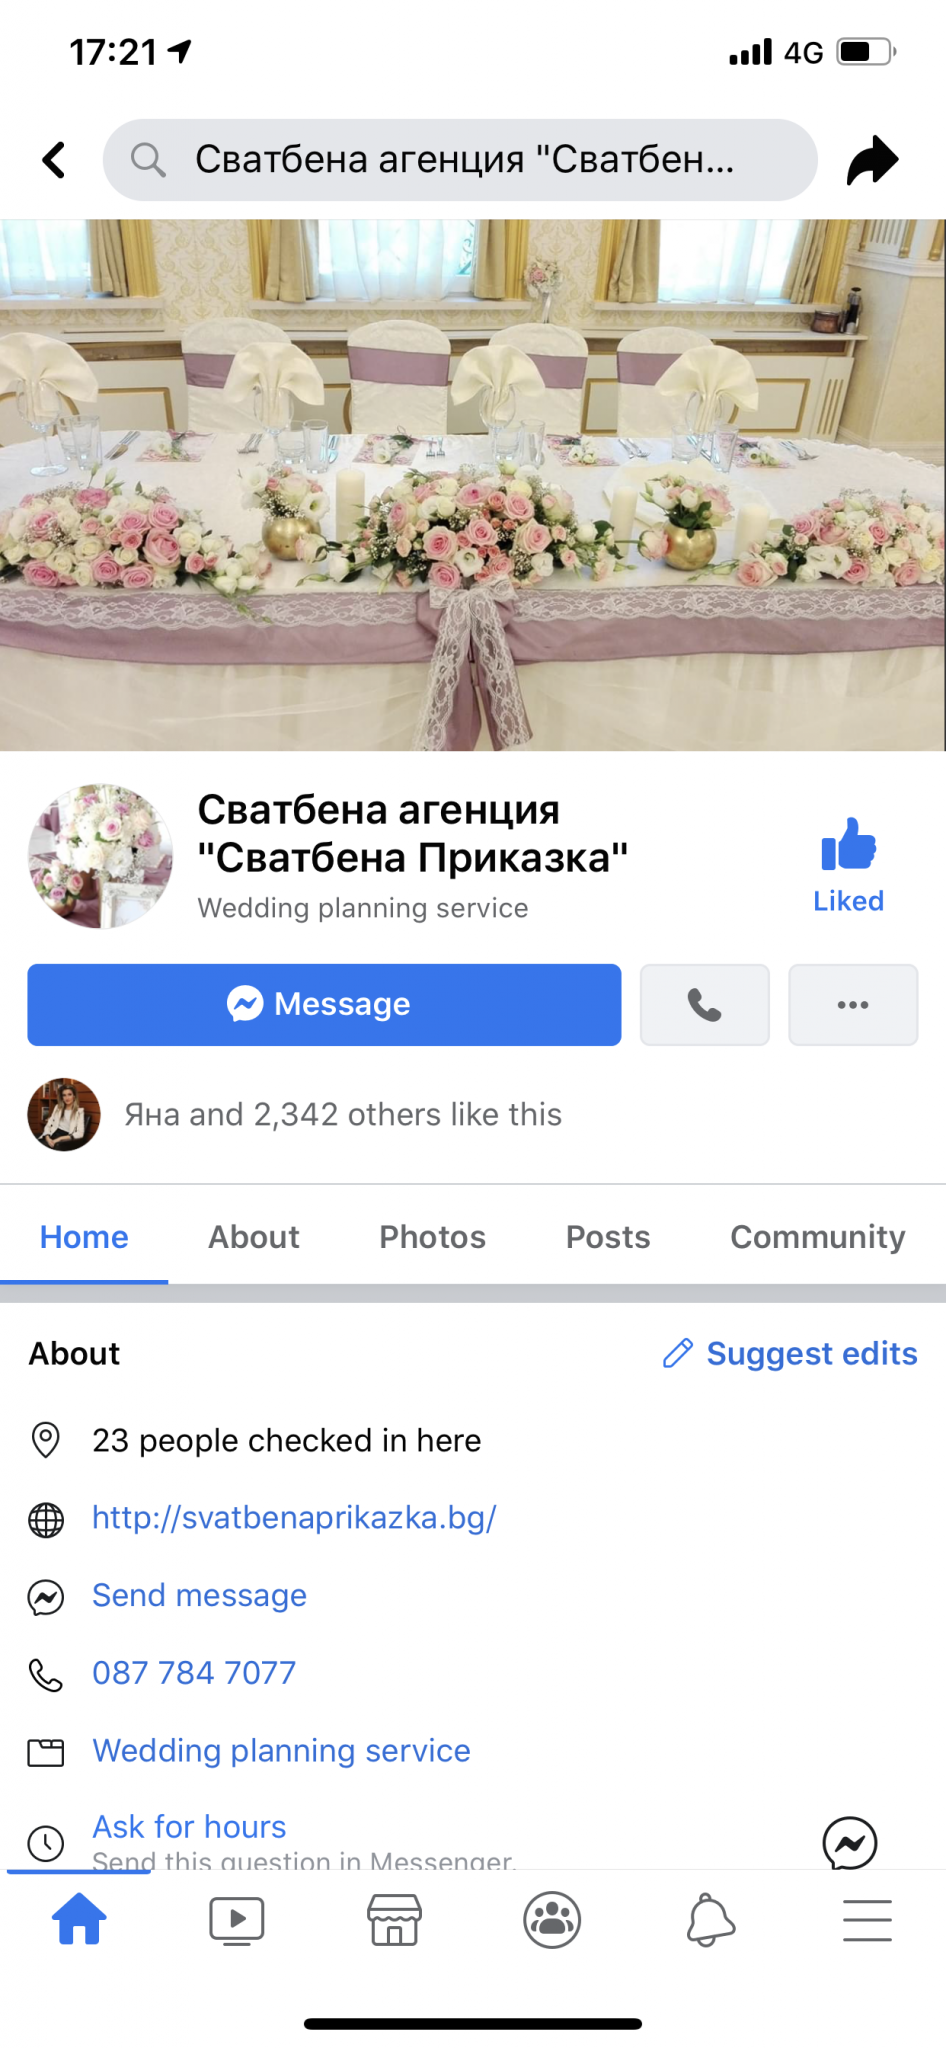Tap Suggest edits link

pyautogui.click(x=790, y=1353)
